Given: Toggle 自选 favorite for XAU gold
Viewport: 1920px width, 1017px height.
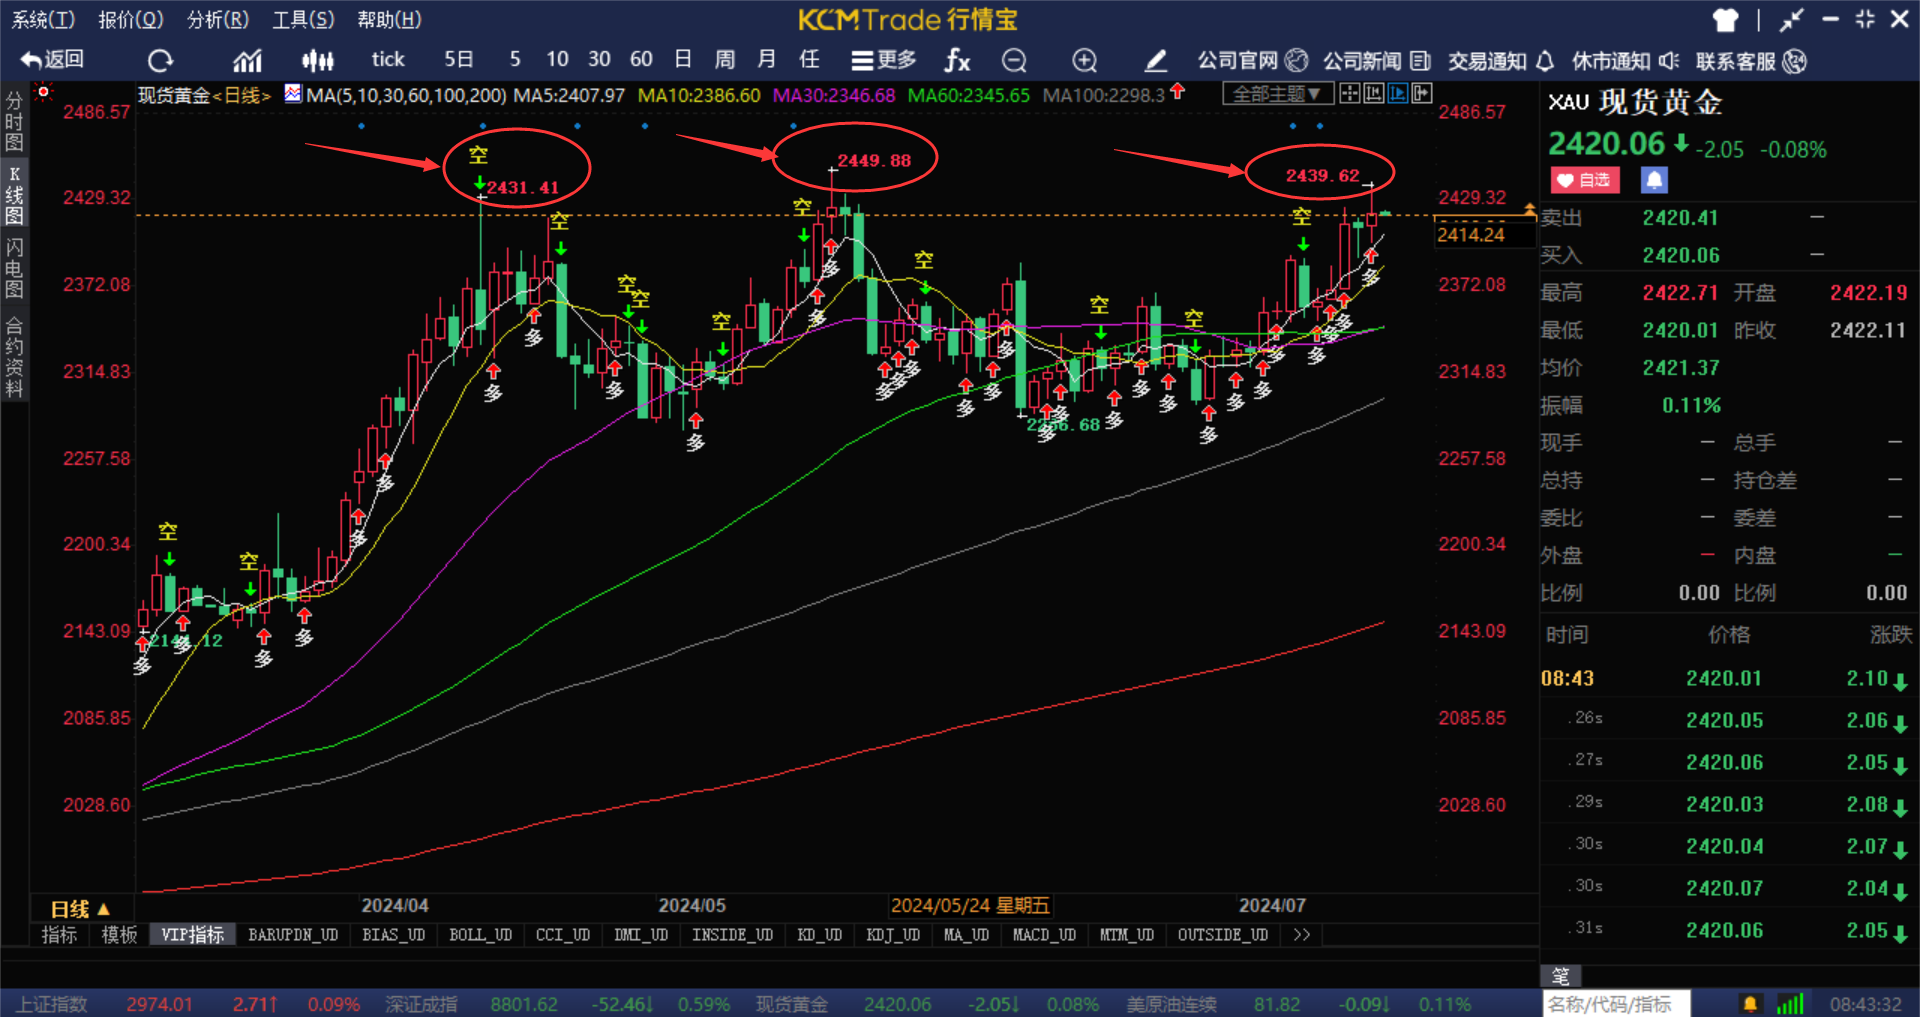Looking at the screenshot, I should click(1586, 180).
